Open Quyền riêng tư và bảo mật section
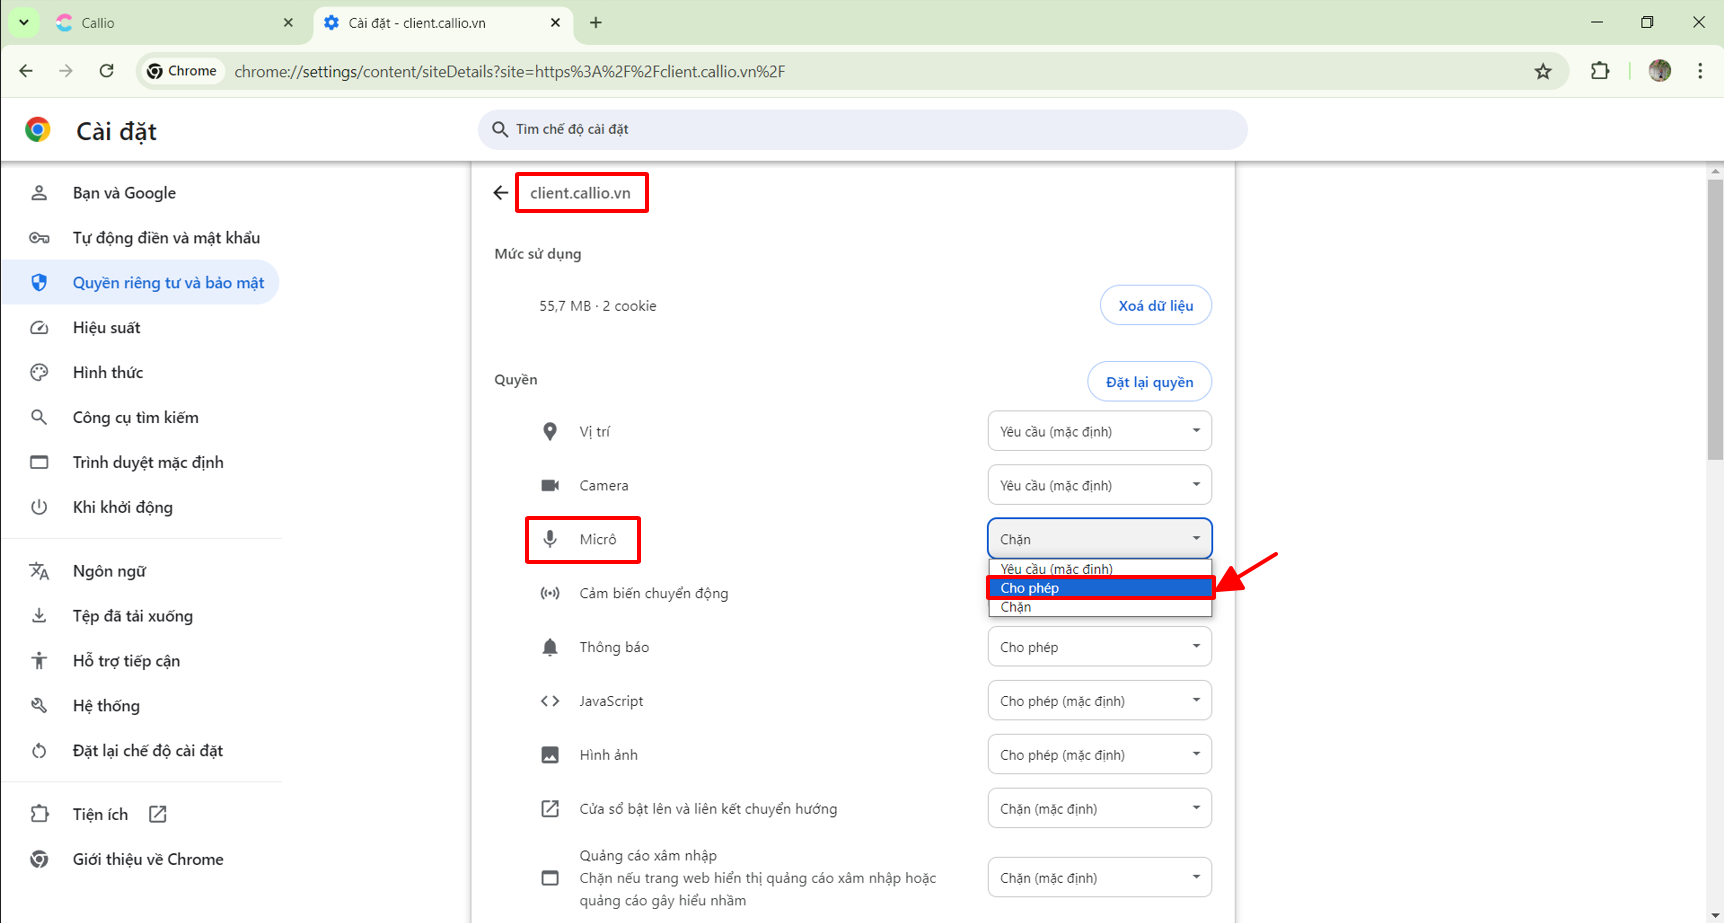1724x923 pixels. point(140,283)
